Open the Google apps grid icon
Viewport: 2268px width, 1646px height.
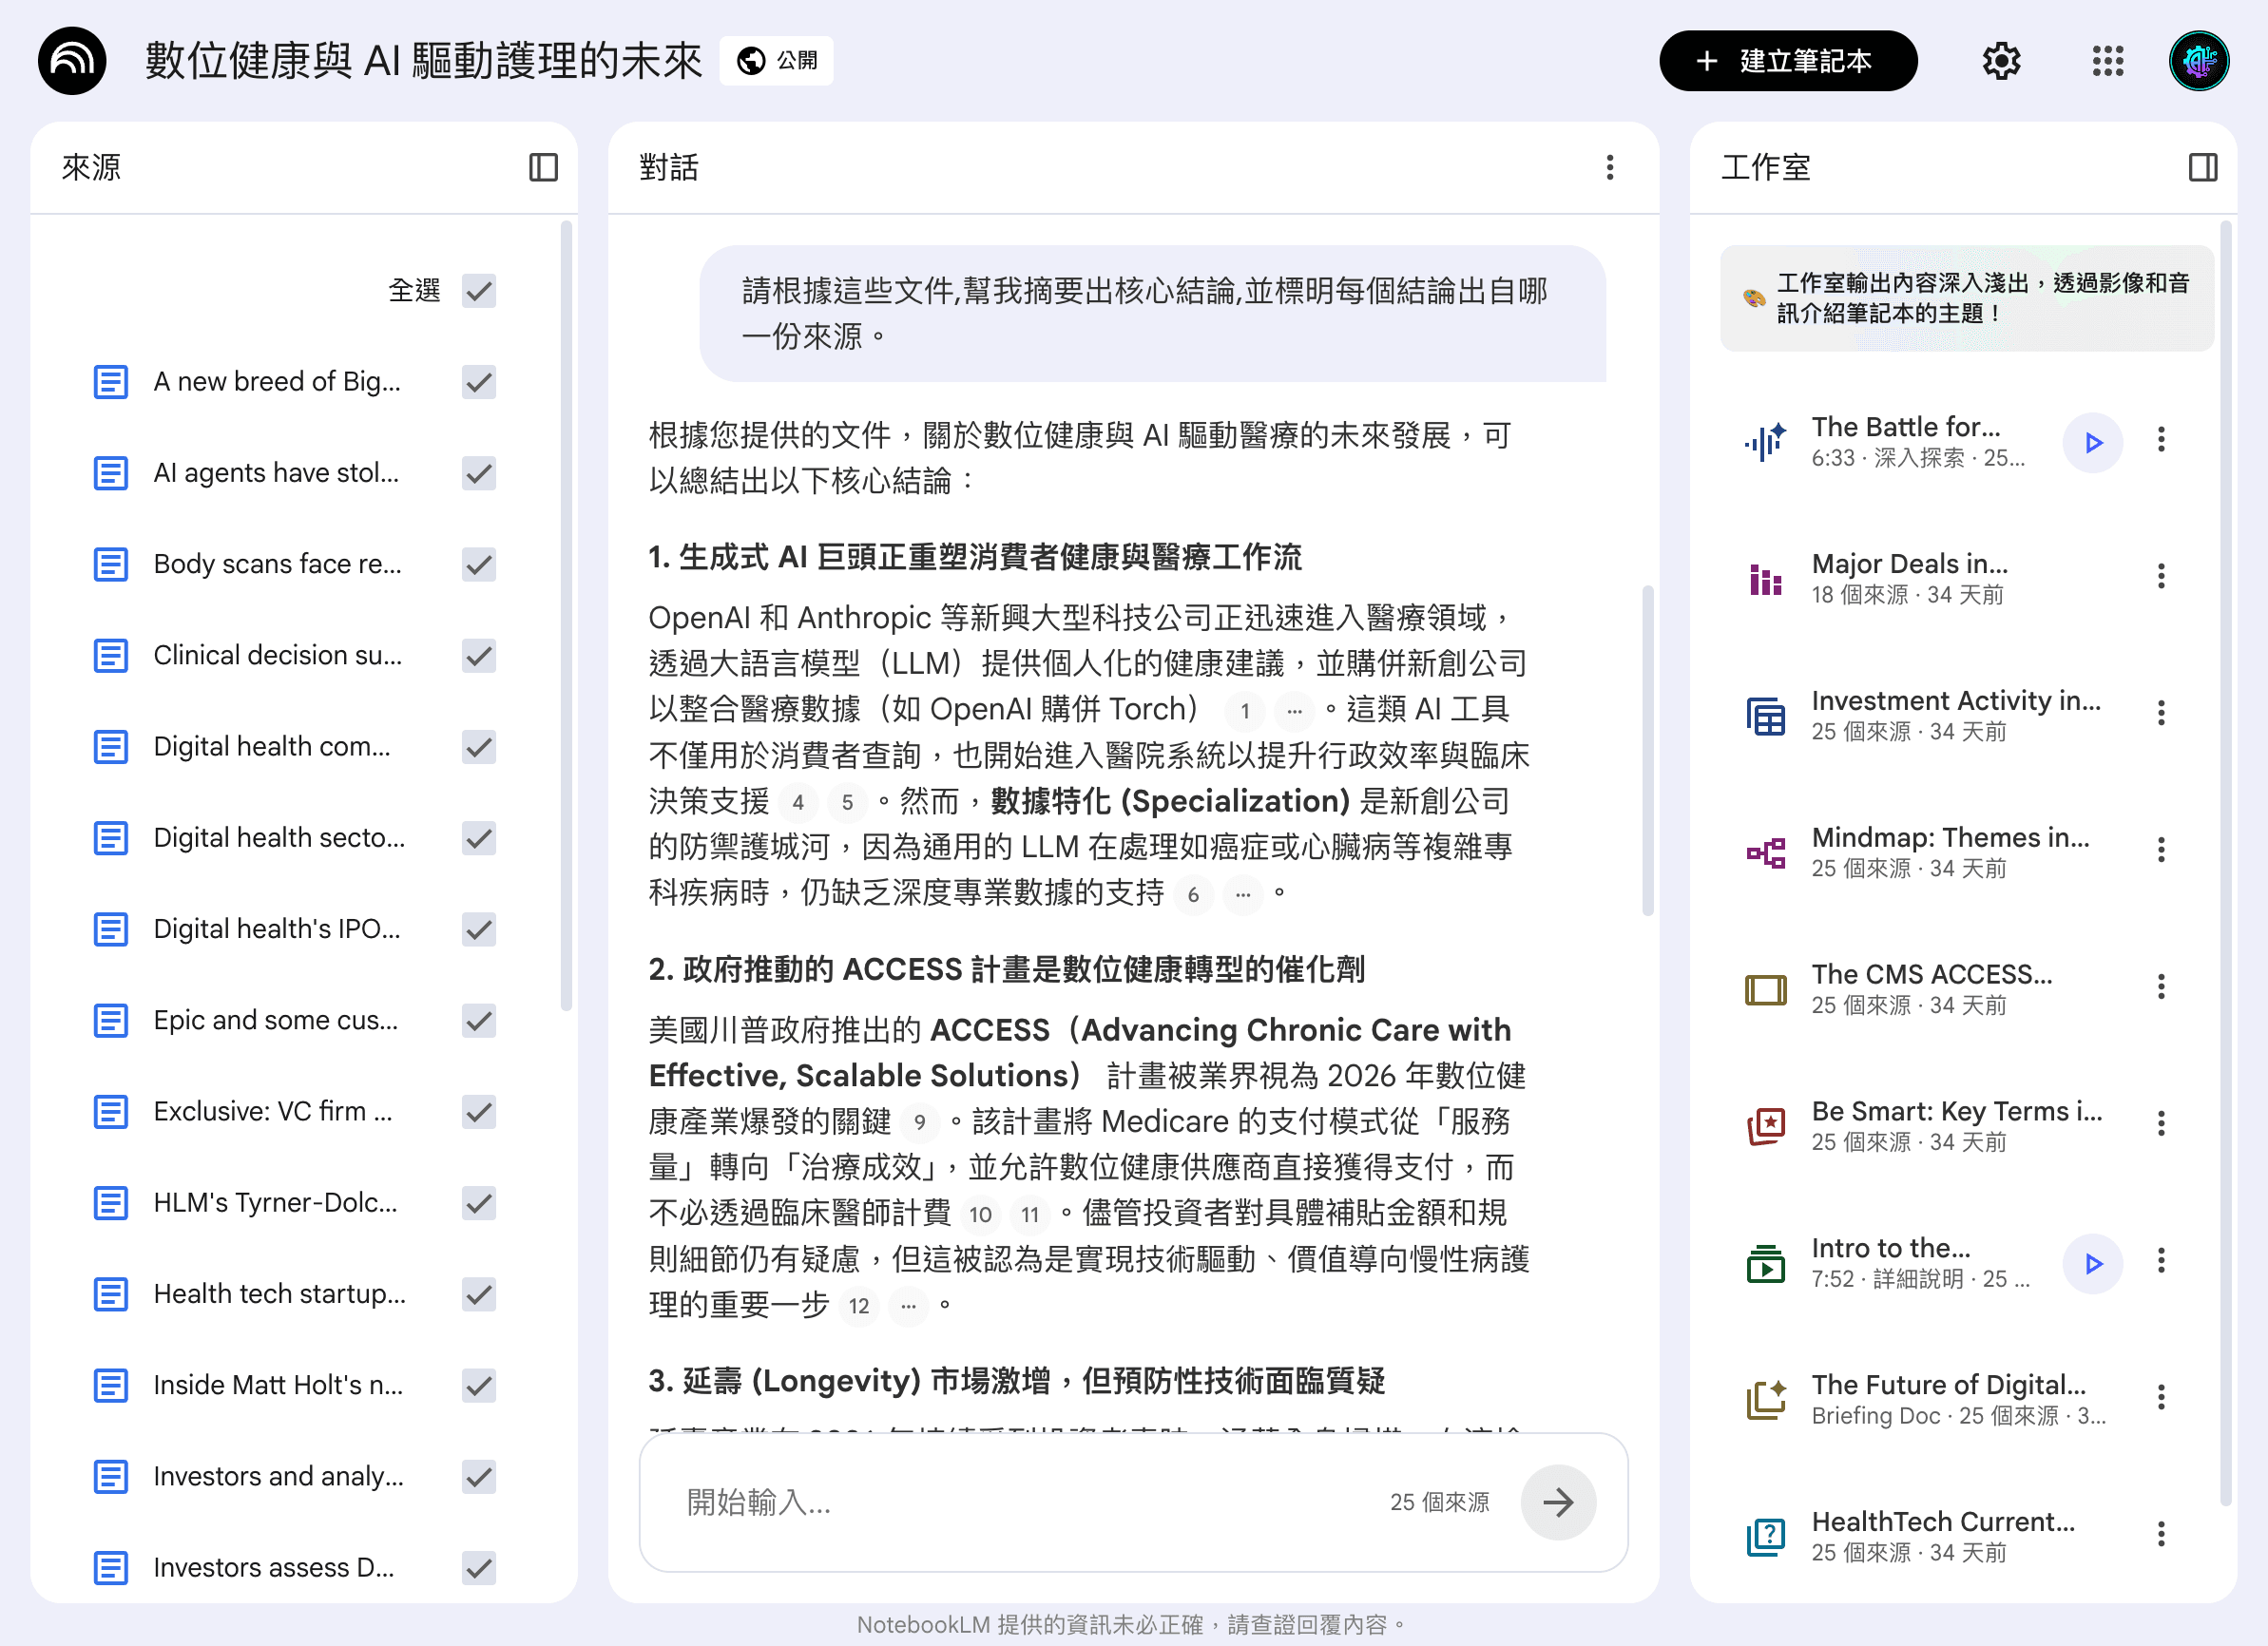pos(2107,61)
